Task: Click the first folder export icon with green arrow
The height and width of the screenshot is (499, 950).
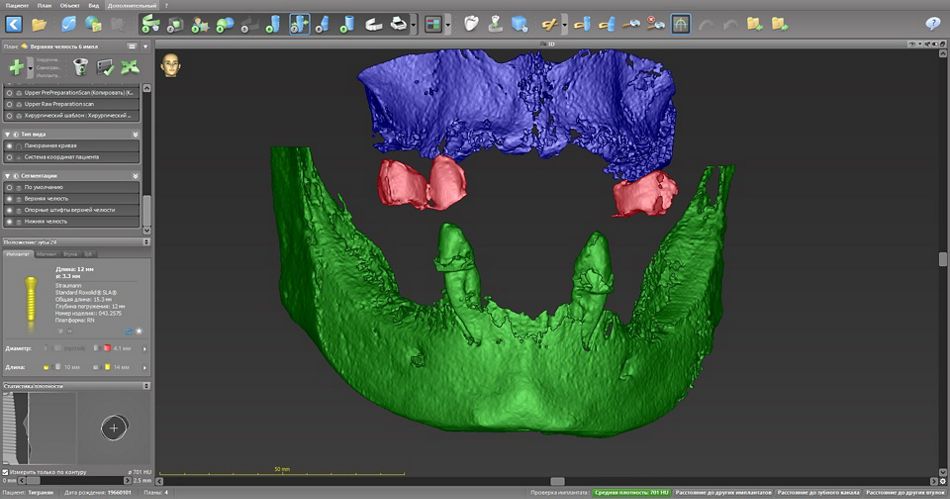Action: click(755, 24)
